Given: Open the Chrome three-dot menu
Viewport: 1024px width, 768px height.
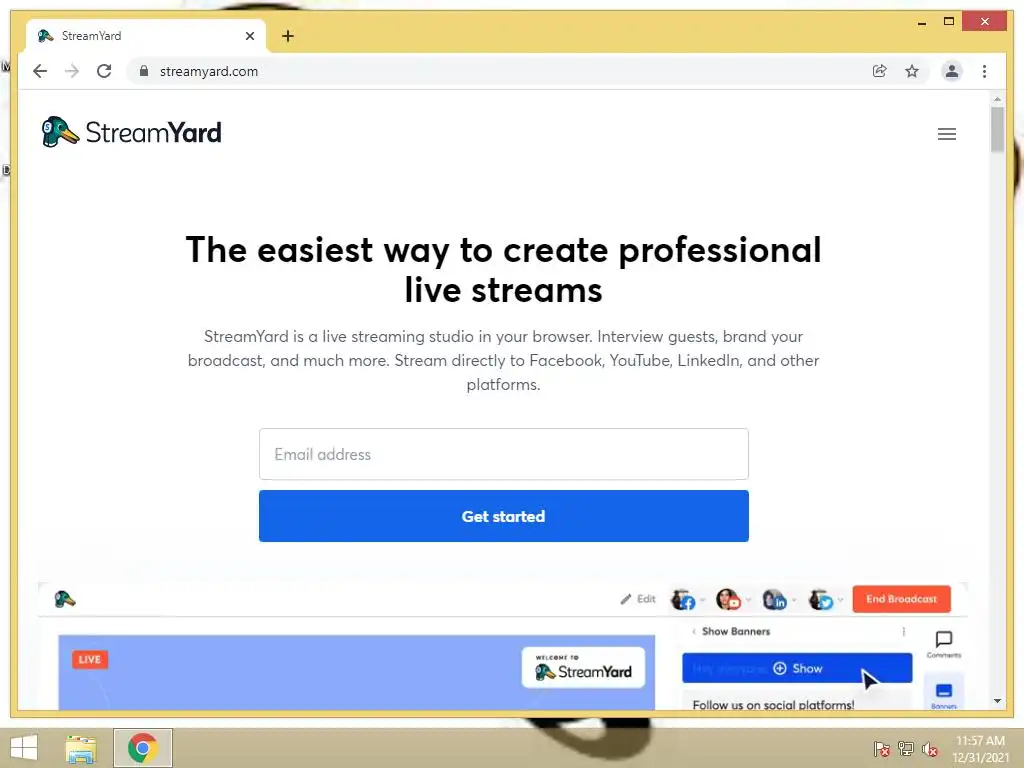Looking at the screenshot, I should (984, 71).
